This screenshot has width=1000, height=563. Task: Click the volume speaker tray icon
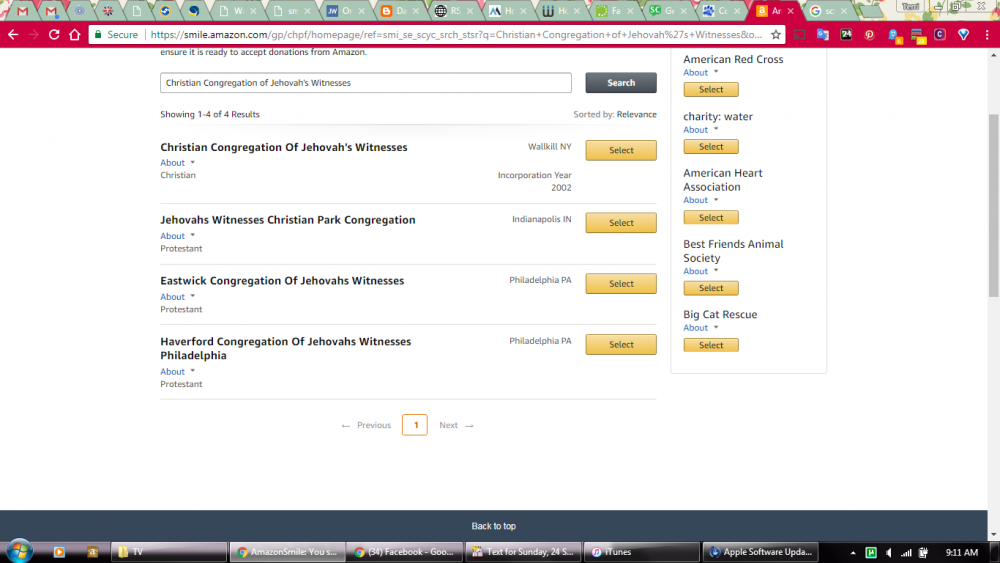pos(889,553)
